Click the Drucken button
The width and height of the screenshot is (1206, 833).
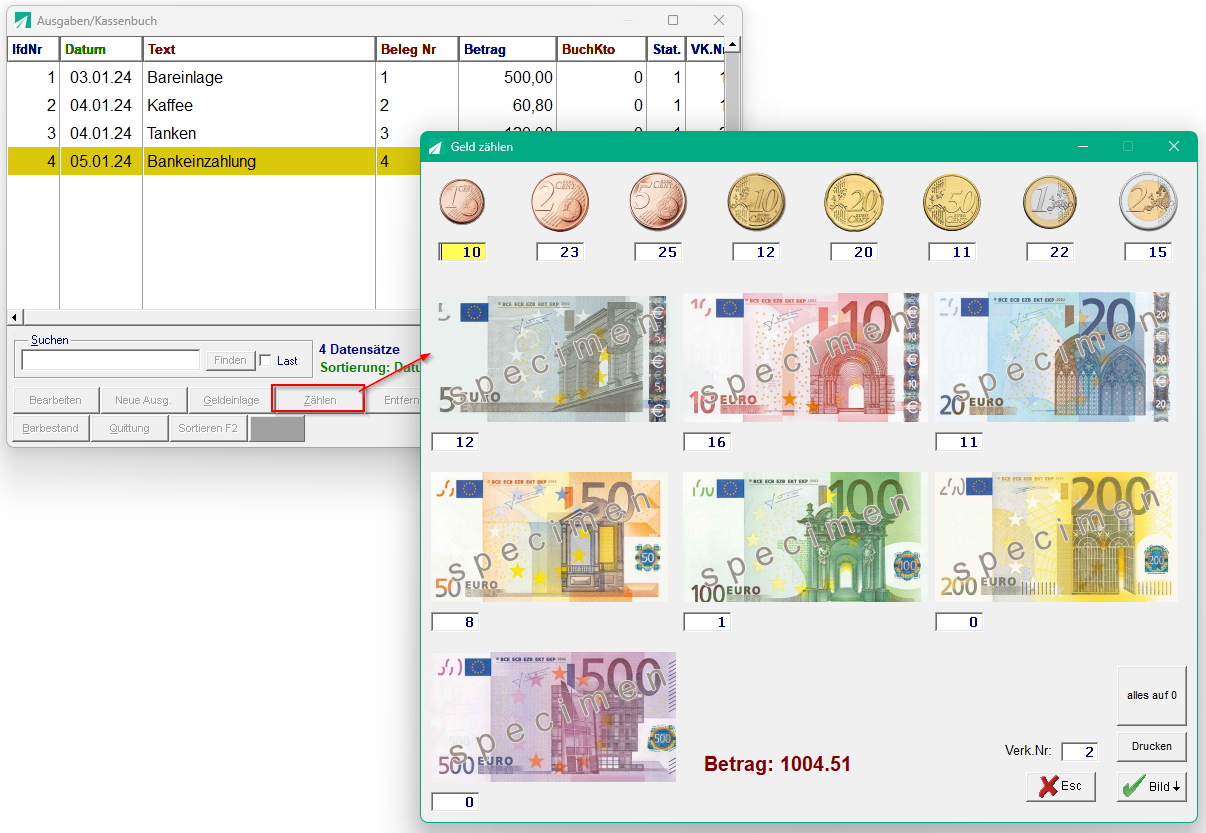1151,747
